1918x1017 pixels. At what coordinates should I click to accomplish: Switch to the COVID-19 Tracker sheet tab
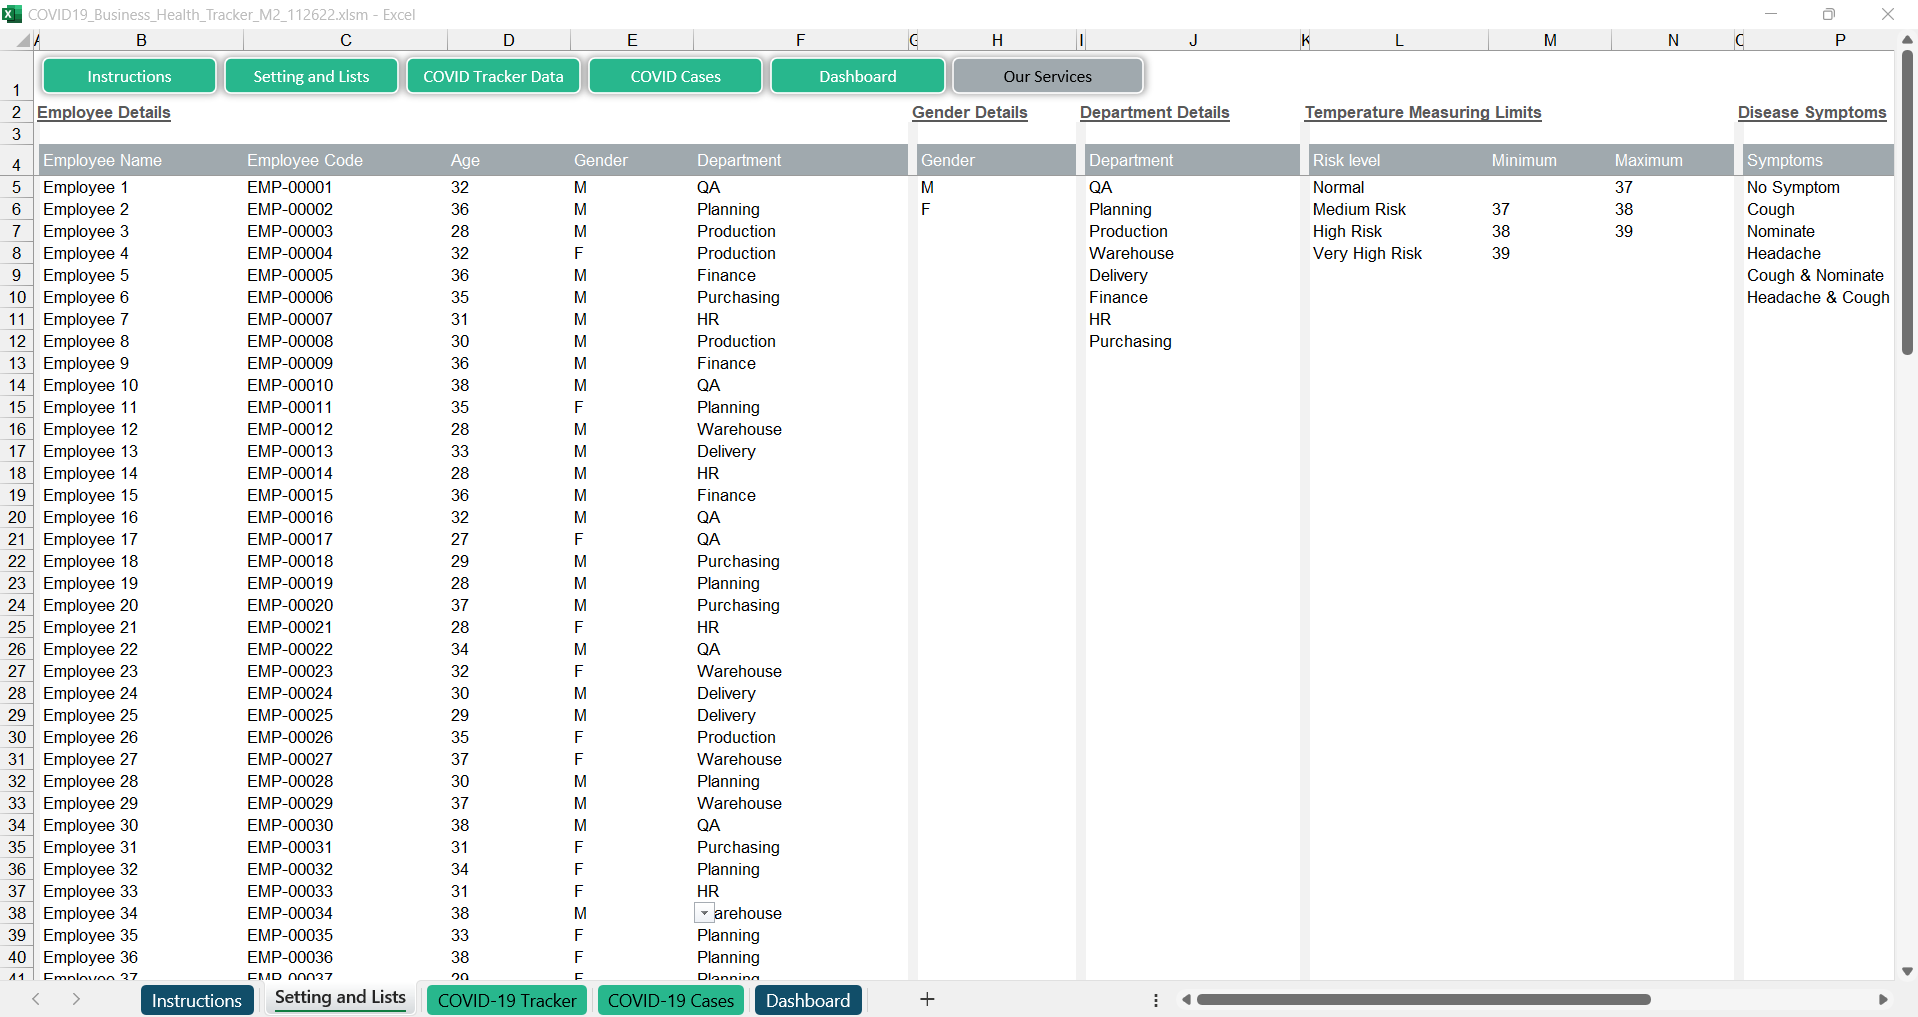[x=507, y=1000]
